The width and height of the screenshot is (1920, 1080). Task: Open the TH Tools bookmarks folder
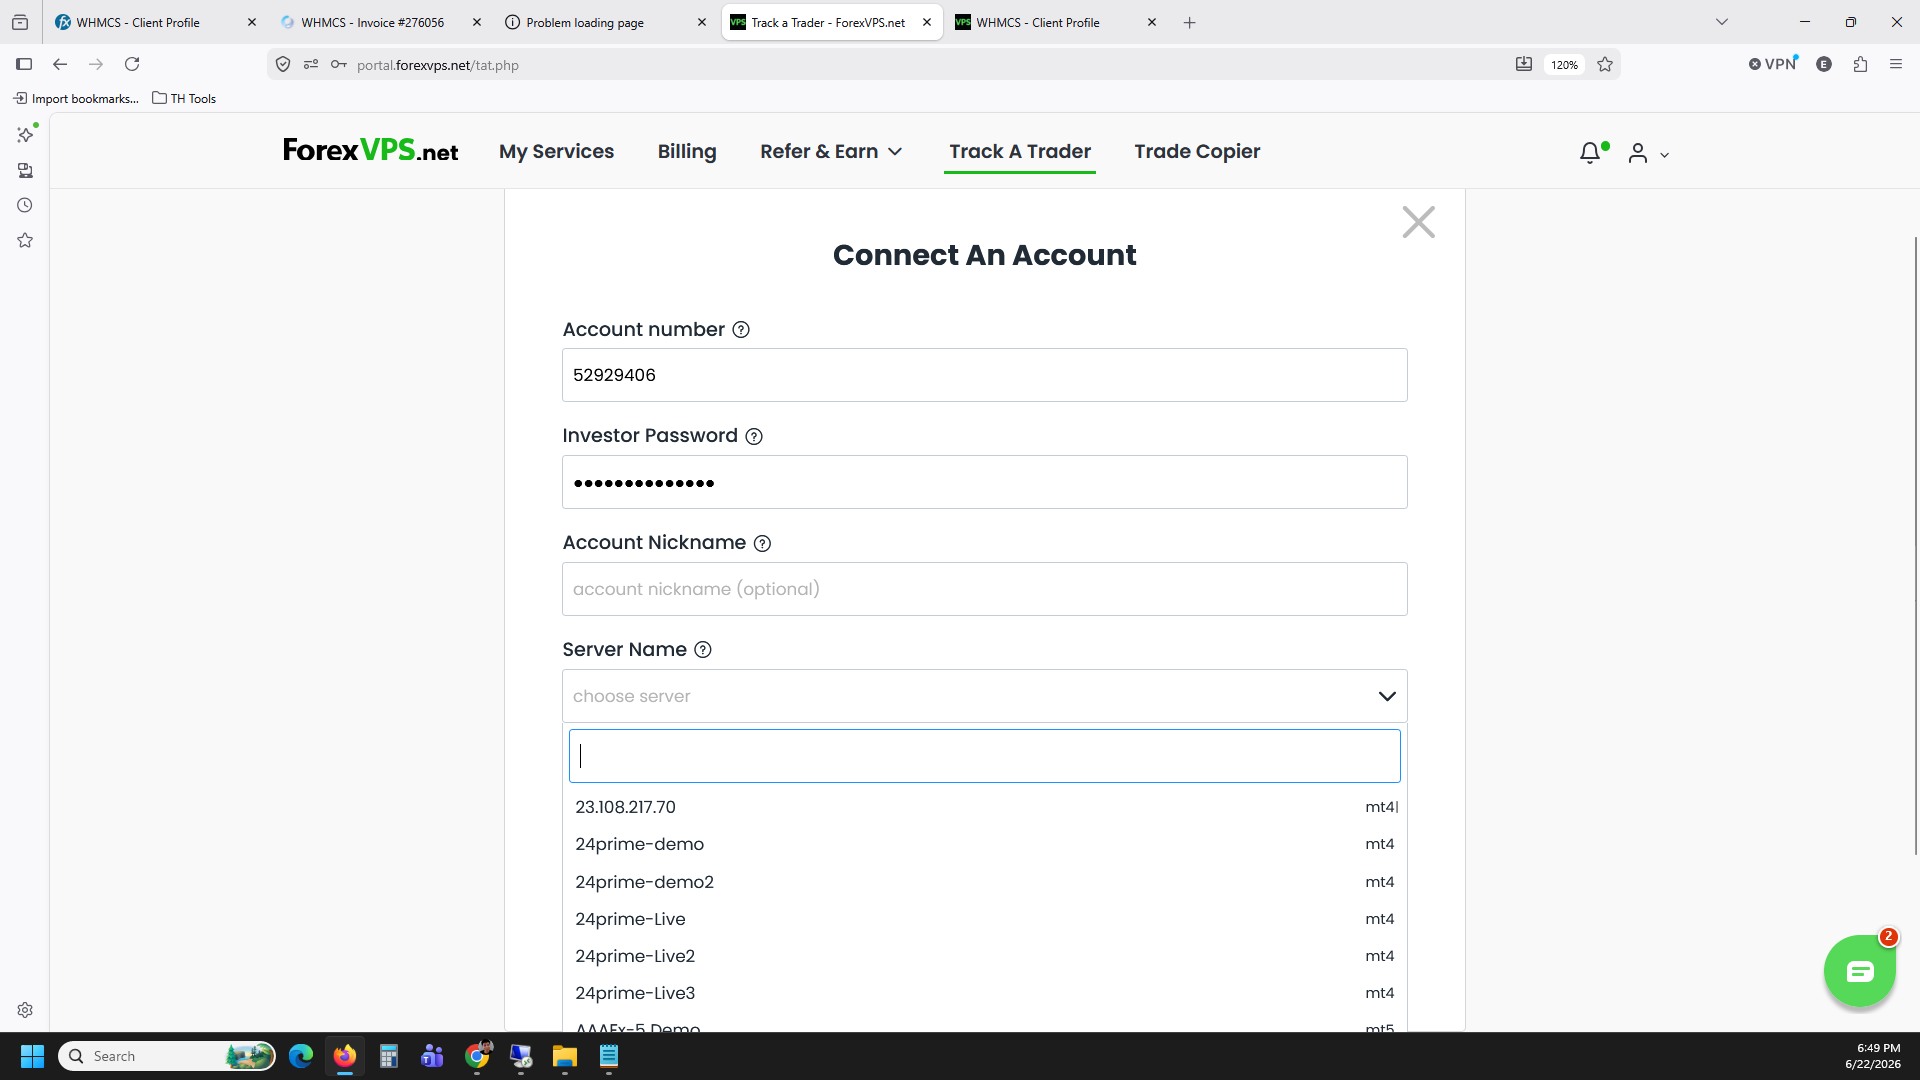(184, 98)
